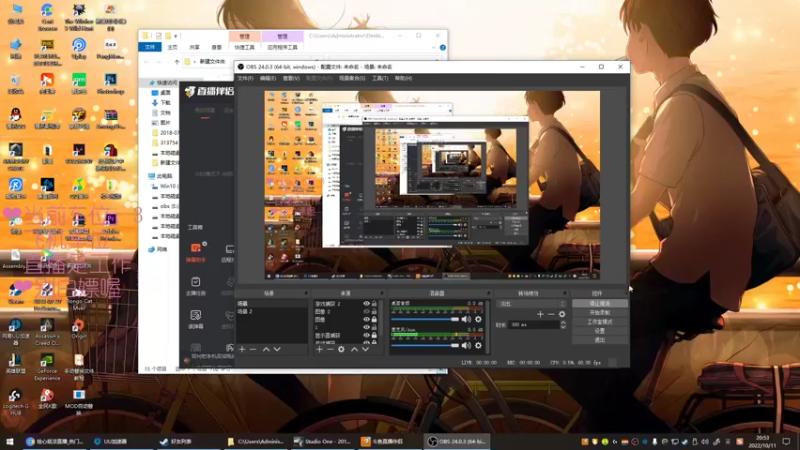Switch to Studio One in the taskbar

(322, 441)
